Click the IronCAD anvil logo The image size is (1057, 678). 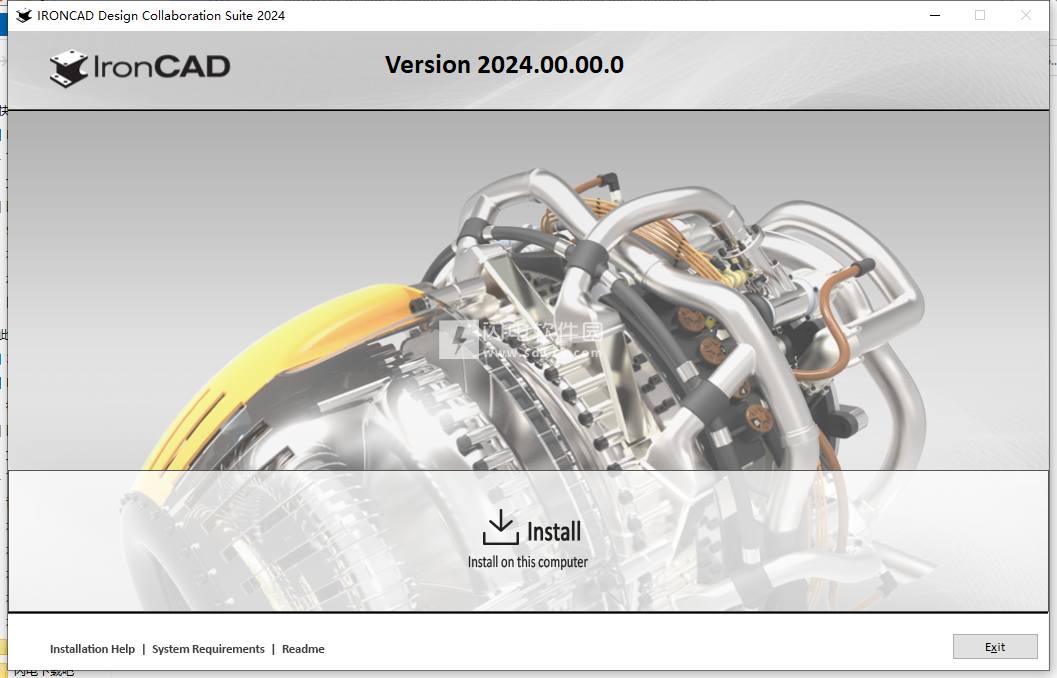pyautogui.click(x=69, y=68)
